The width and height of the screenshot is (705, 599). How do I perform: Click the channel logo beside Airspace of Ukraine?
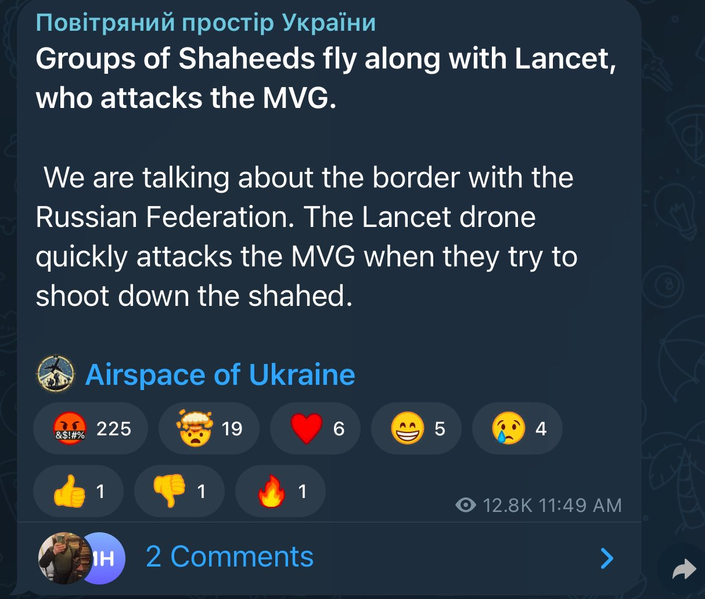tap(56, 375)
